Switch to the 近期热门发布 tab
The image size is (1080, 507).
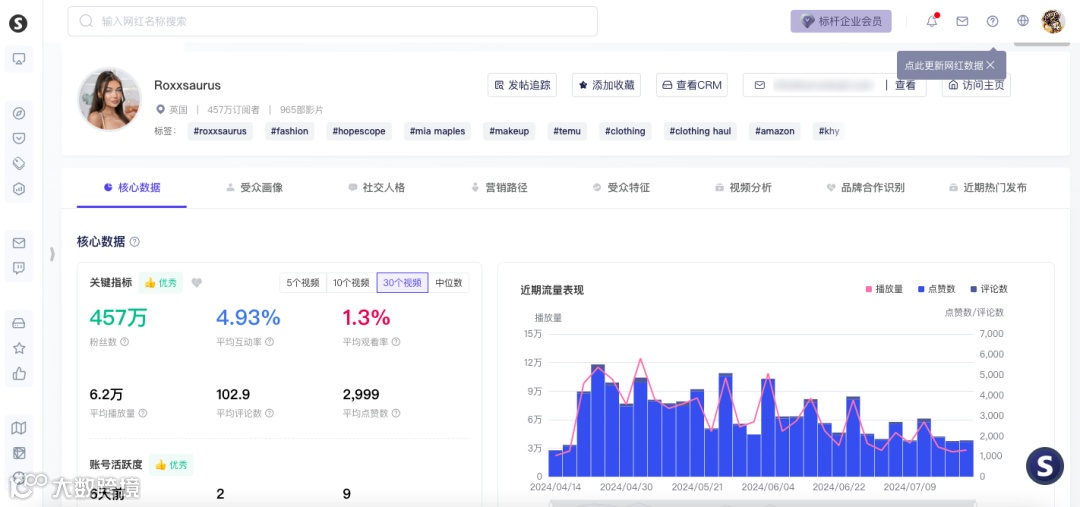click(x=988, y=187)
